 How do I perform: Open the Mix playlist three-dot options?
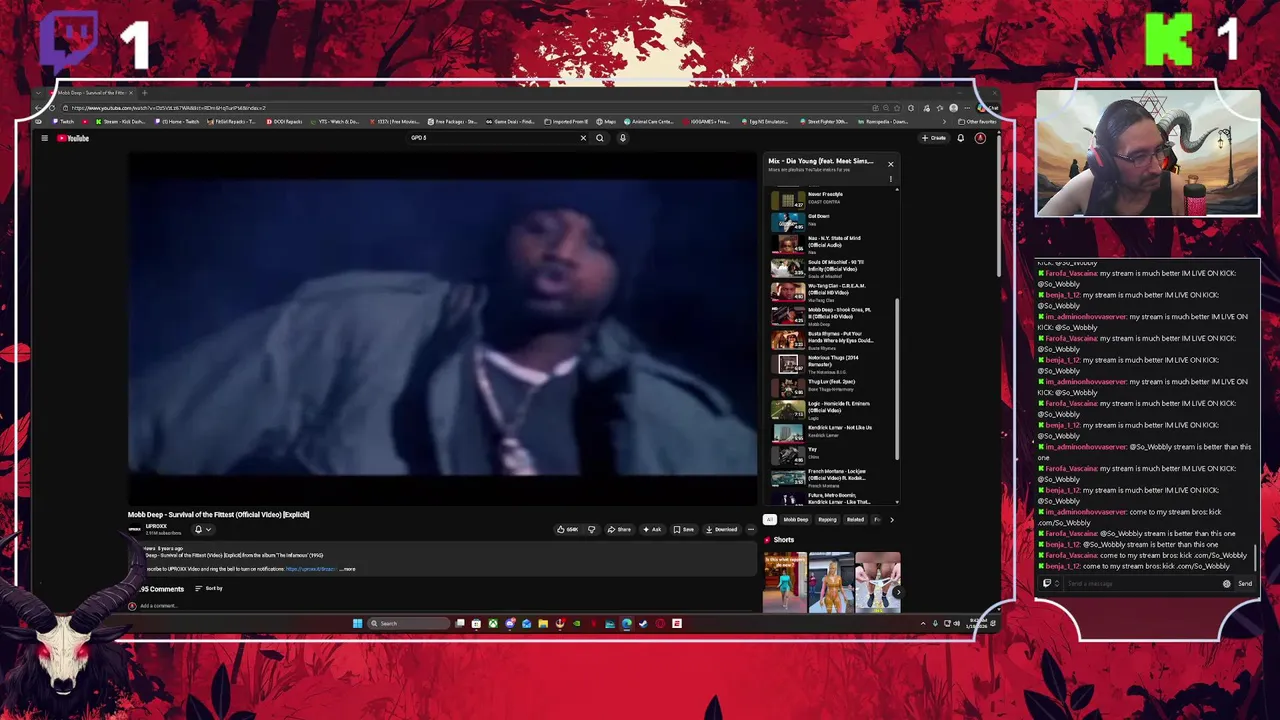point(890,180)
